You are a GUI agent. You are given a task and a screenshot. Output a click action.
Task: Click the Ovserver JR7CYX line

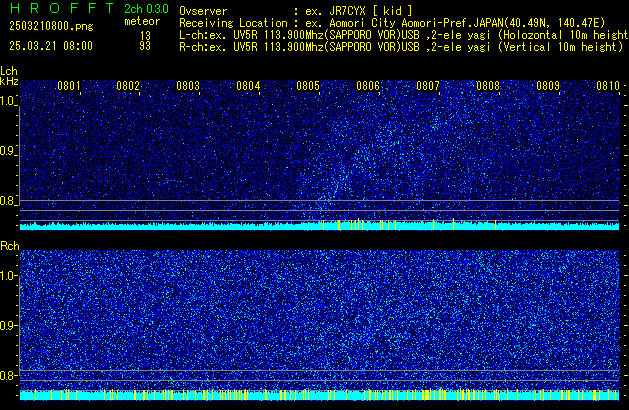tap(296, 11)
